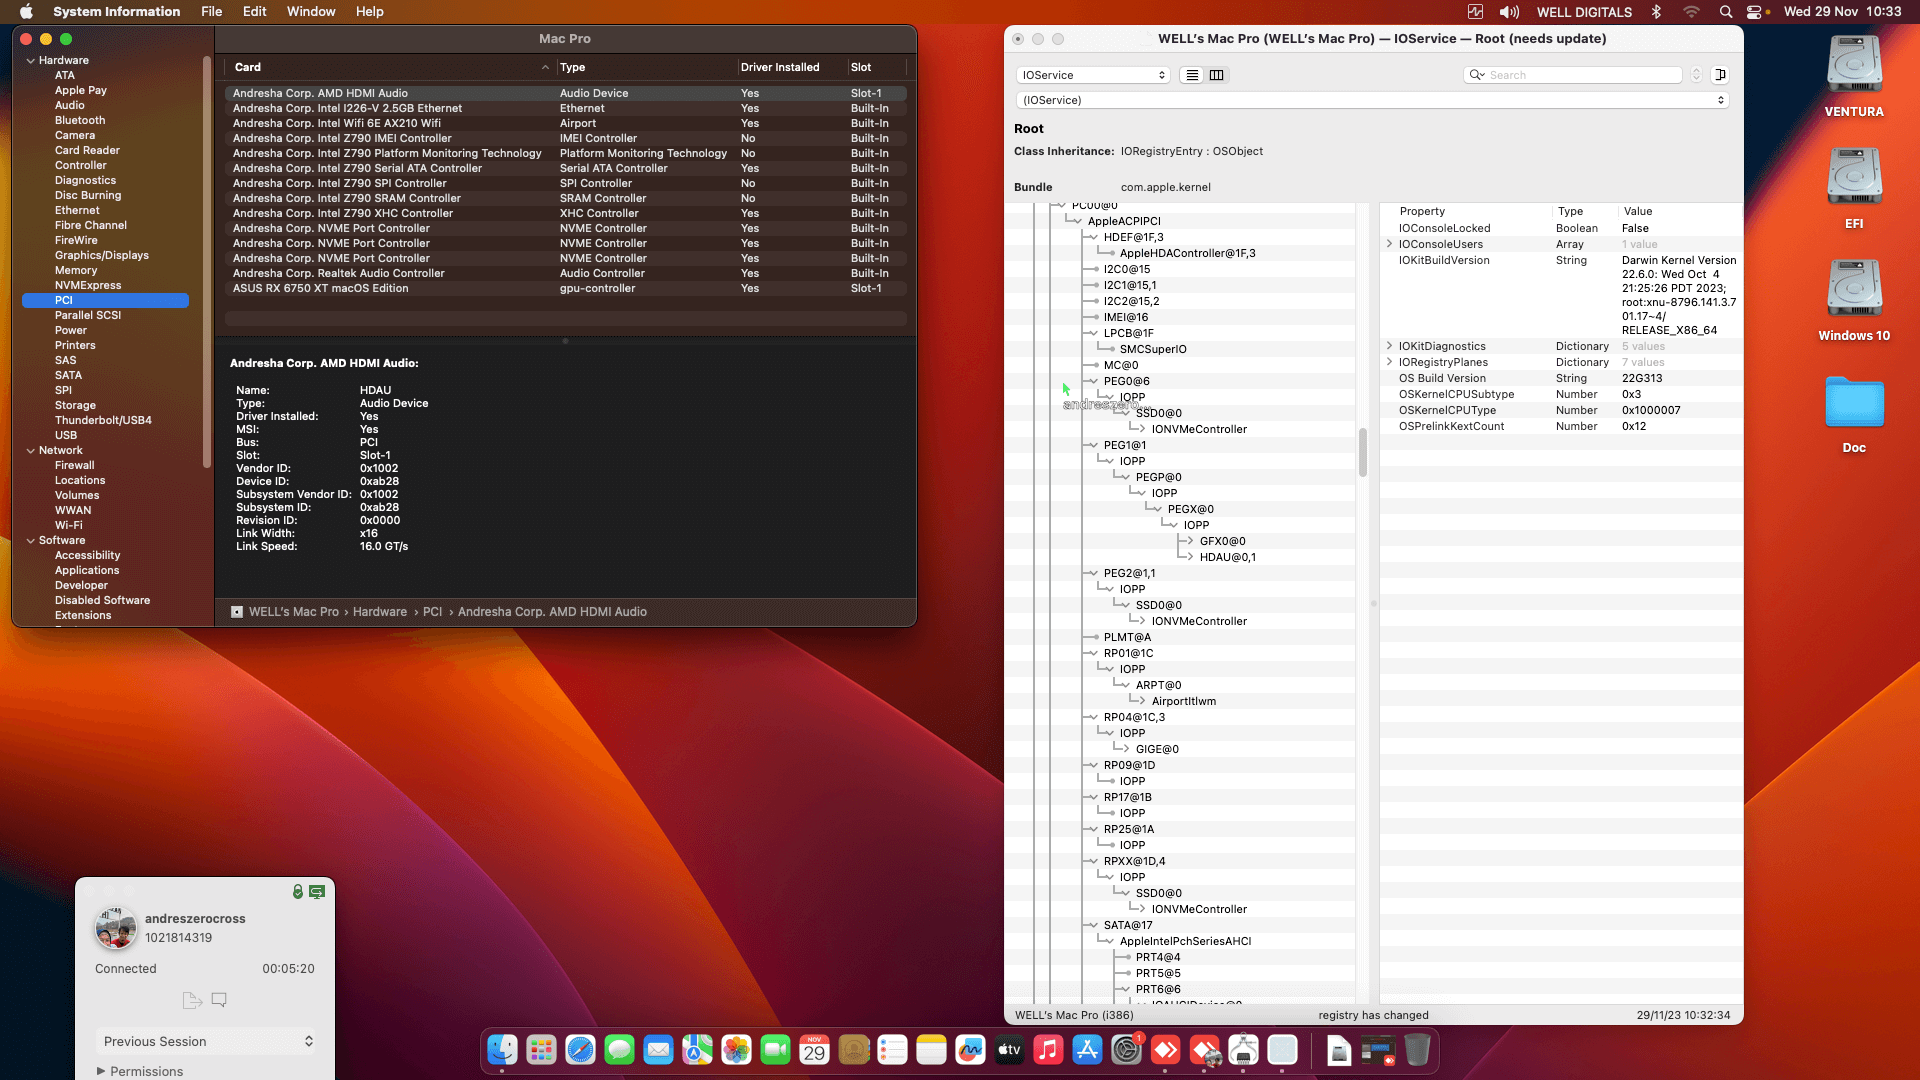Expand the IOKitDiagnostics dictionary property

(x=1389, y=346)
